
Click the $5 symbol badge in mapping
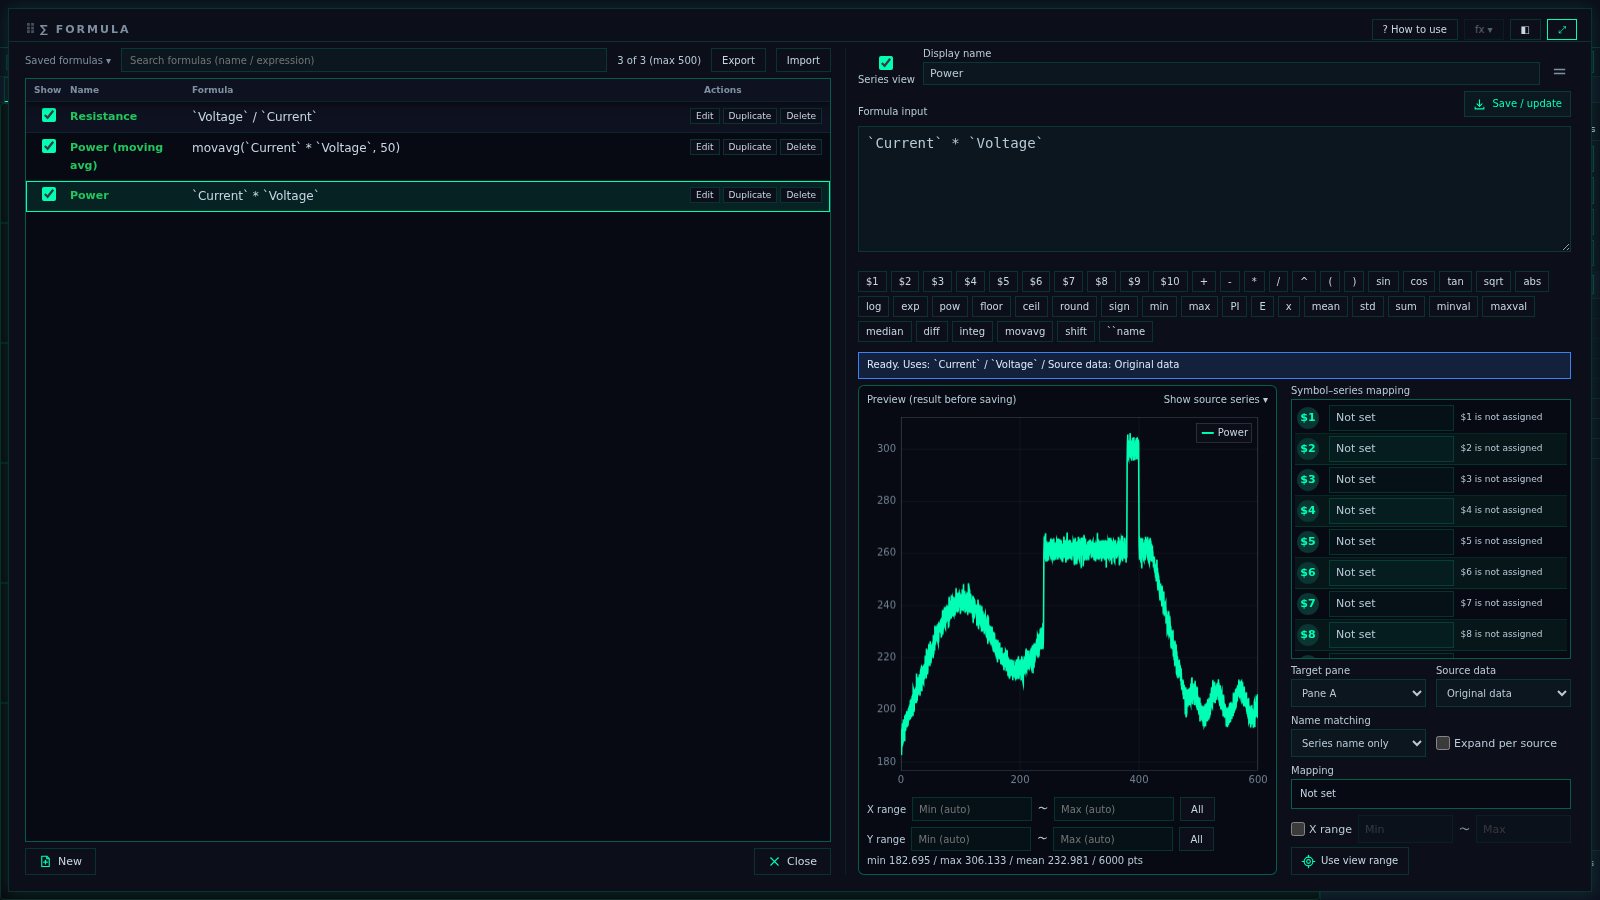[1308, 542]
